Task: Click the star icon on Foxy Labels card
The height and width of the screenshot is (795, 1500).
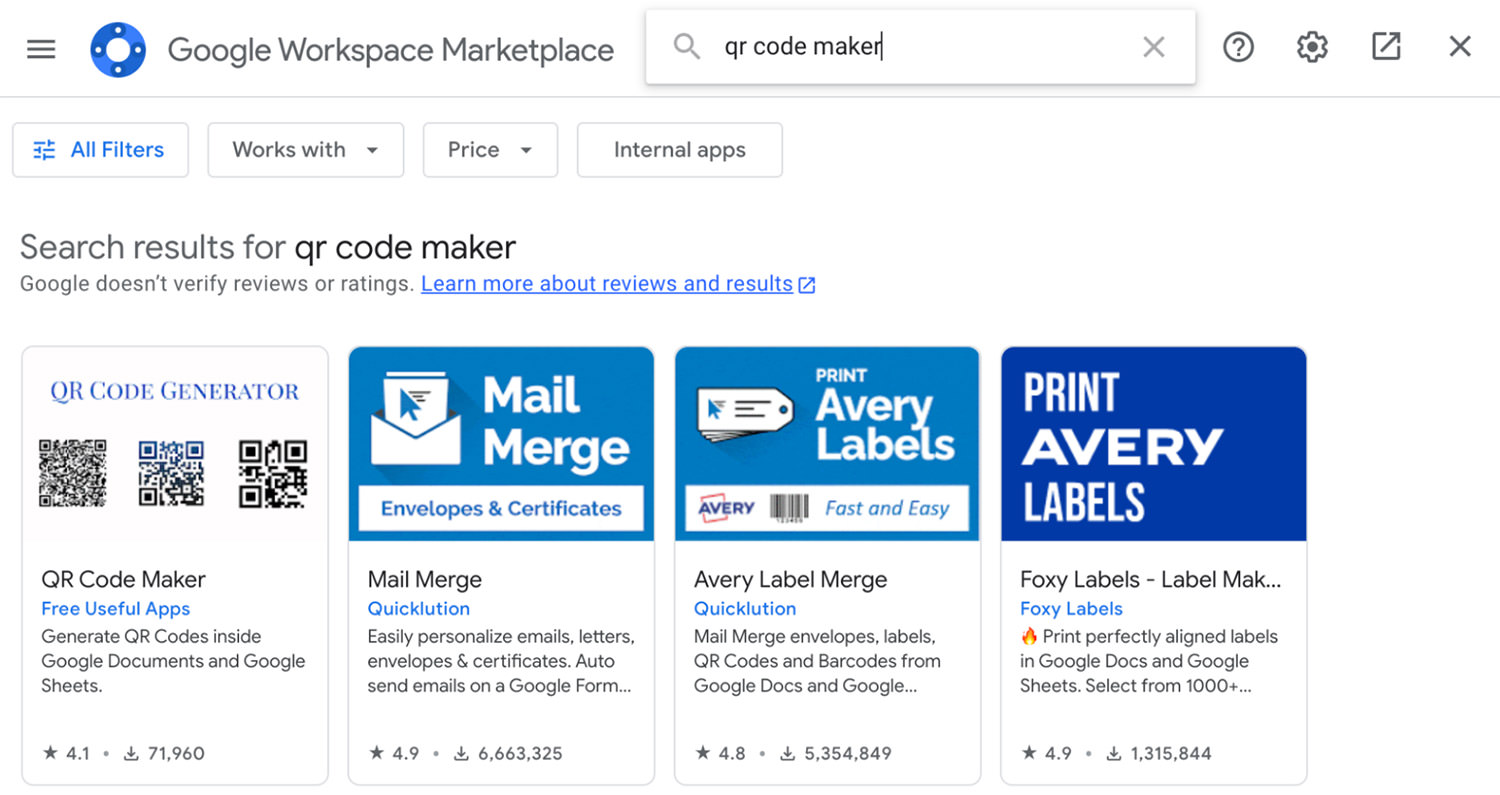Action: pyautogui.click(x=1029, y=753)
